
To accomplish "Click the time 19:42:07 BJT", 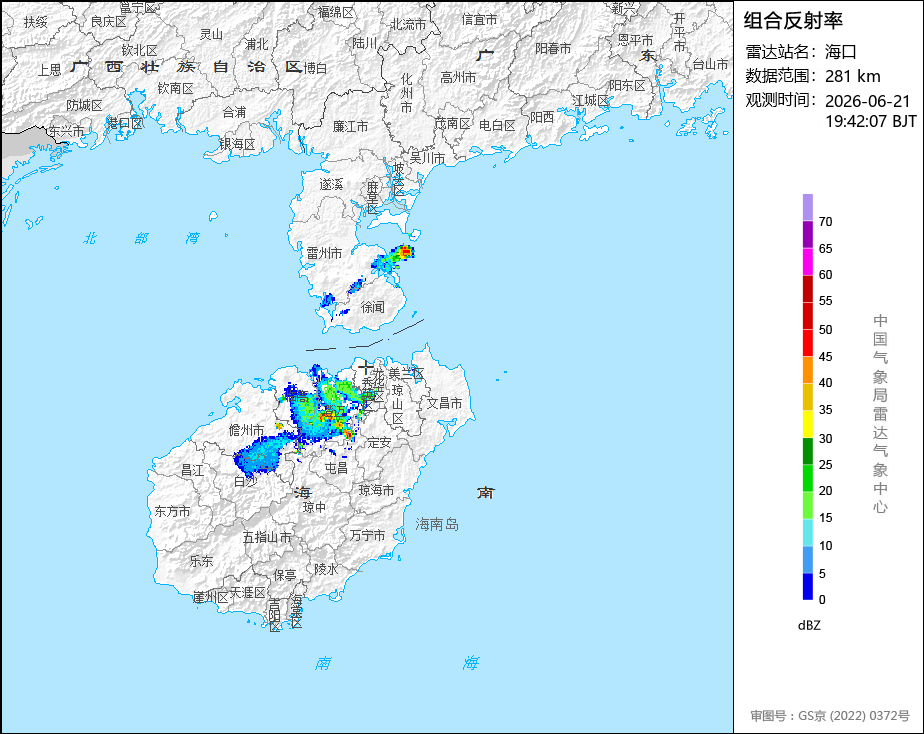I will [x=870, y=121].
